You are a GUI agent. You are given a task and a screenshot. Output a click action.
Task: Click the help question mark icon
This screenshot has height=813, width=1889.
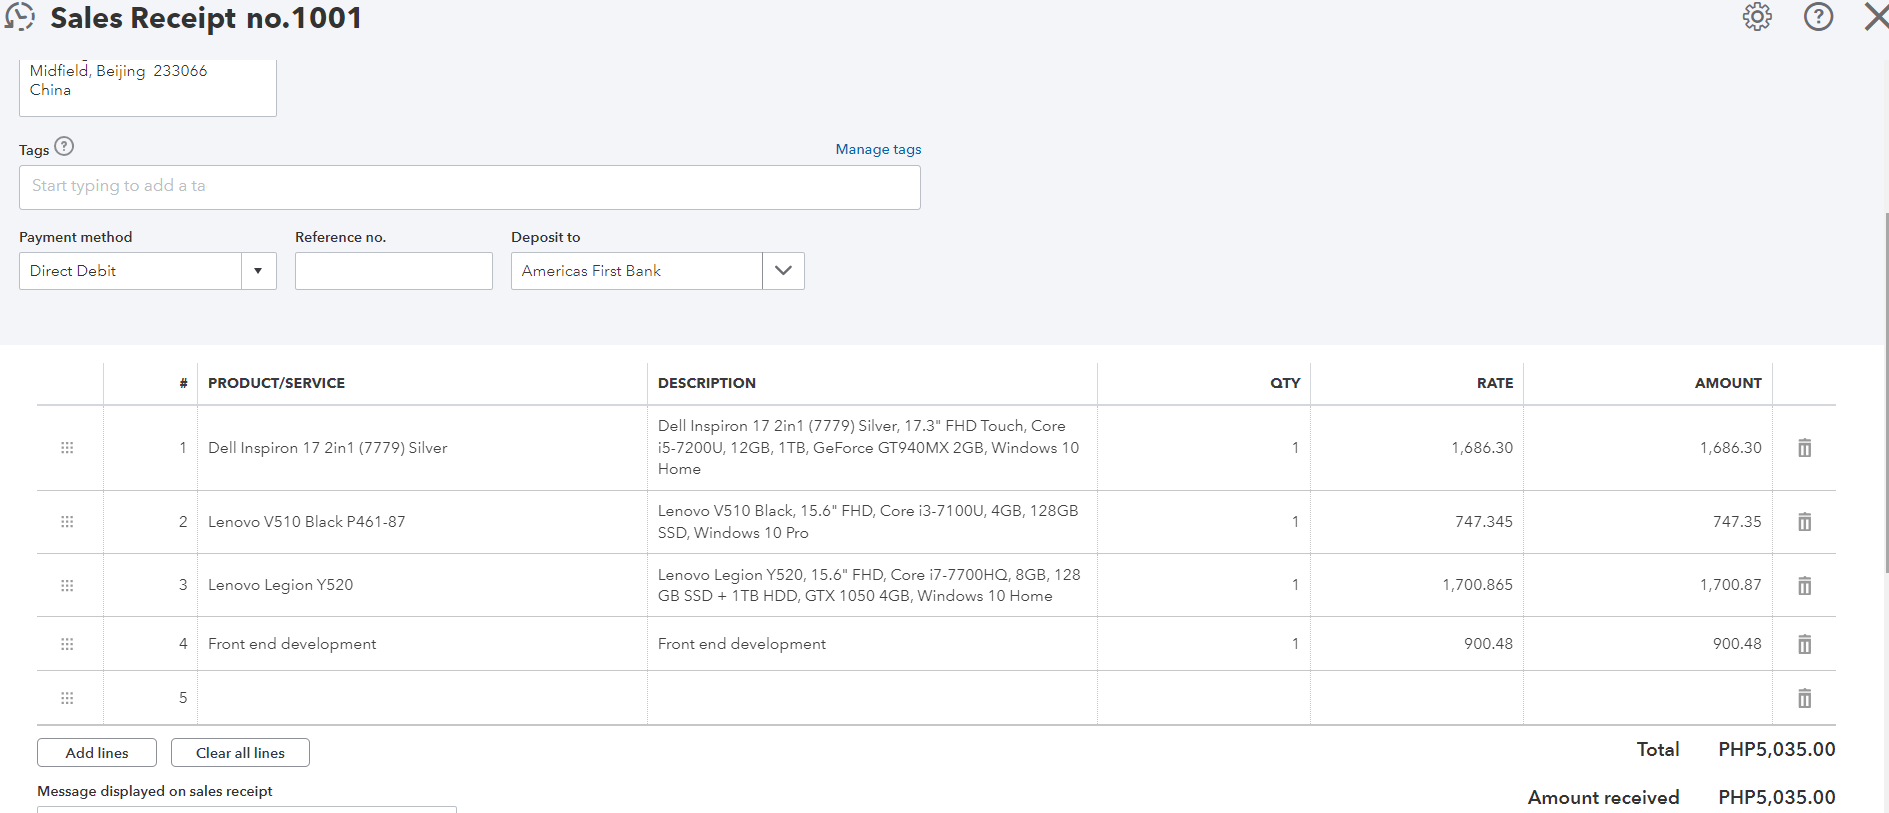(x=1818, y=17)
